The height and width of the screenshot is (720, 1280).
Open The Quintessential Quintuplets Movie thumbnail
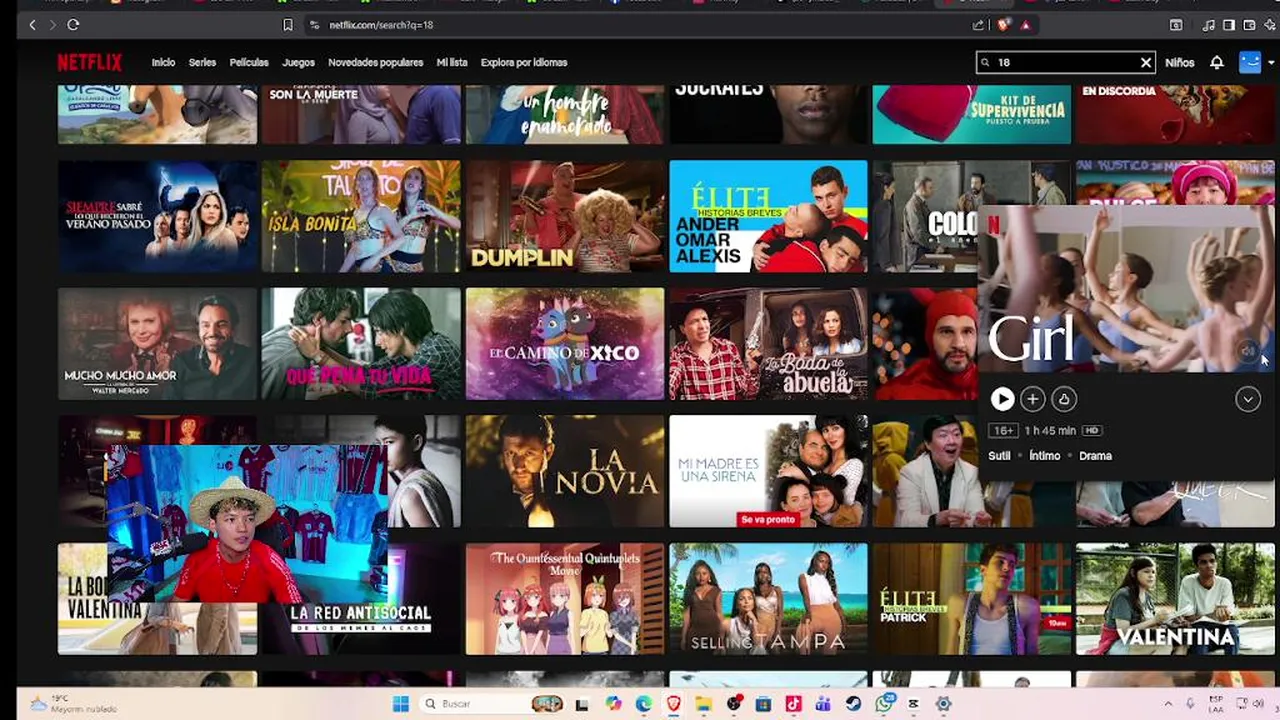pyautogui.click(x=564, y=599)
